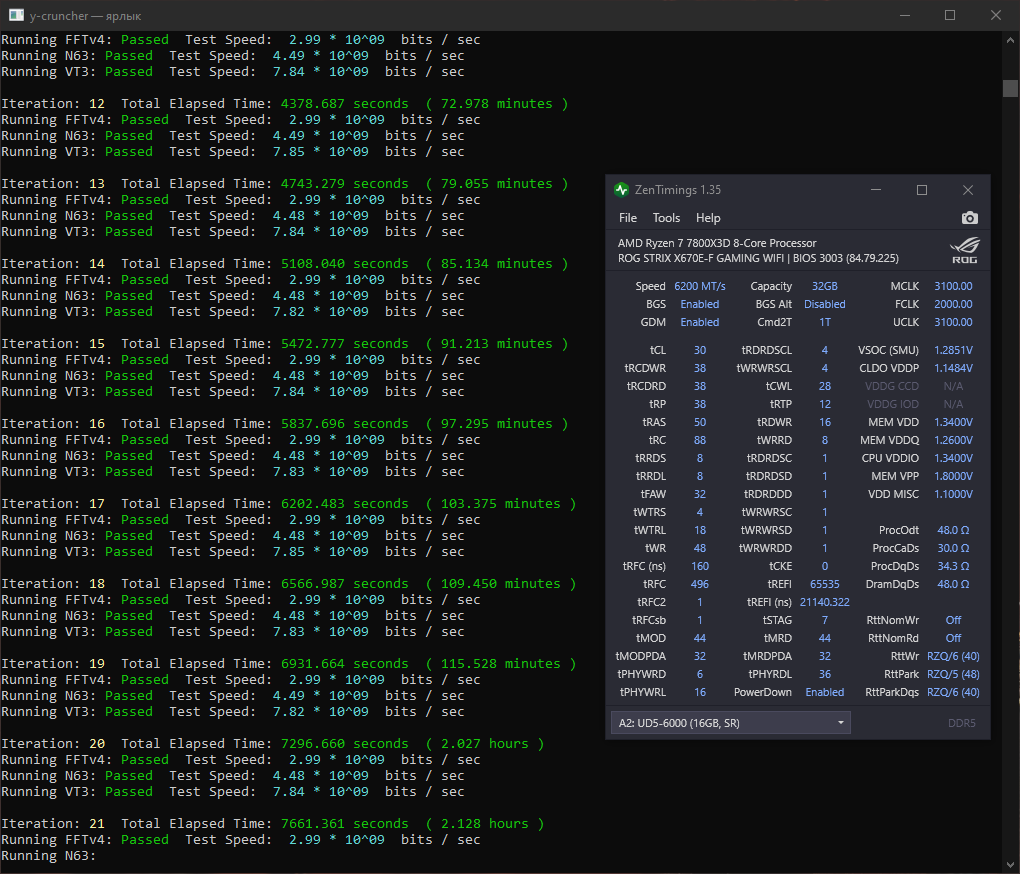Click the ROG logo in ZenTimings
The height and width of the screenshot is (874, 1020).
click(x=964, y=250)
